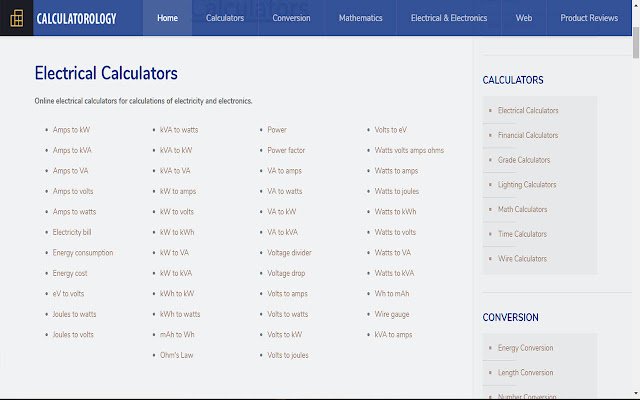Open the kVA to VA calculator

175,171
